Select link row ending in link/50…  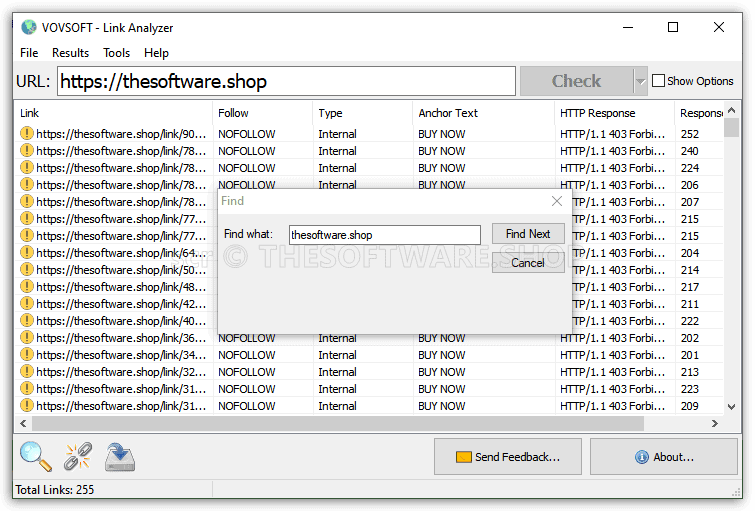(121, 270)
